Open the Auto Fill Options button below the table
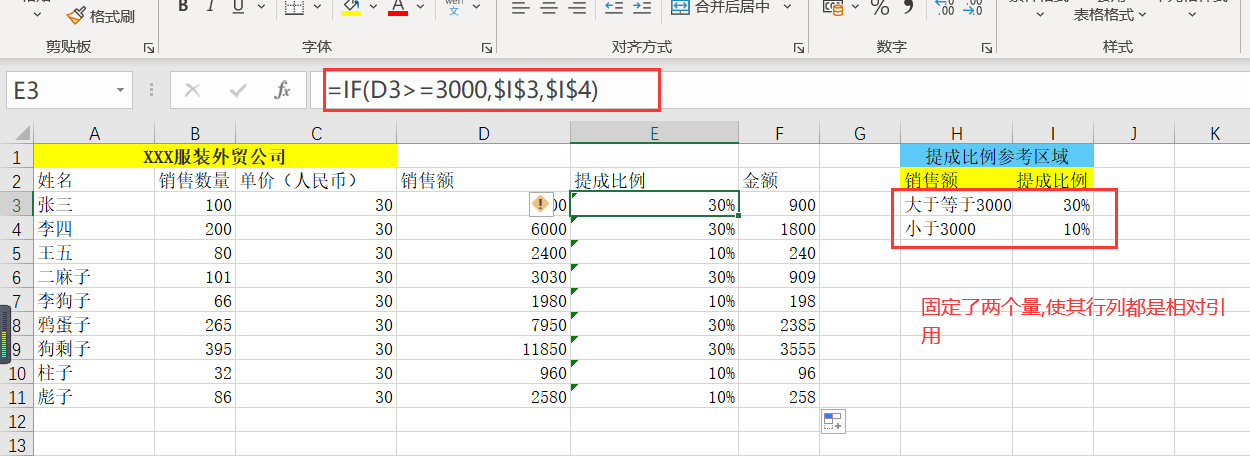The width and height of the screenshot is (1250, 456). click(833, 421)
